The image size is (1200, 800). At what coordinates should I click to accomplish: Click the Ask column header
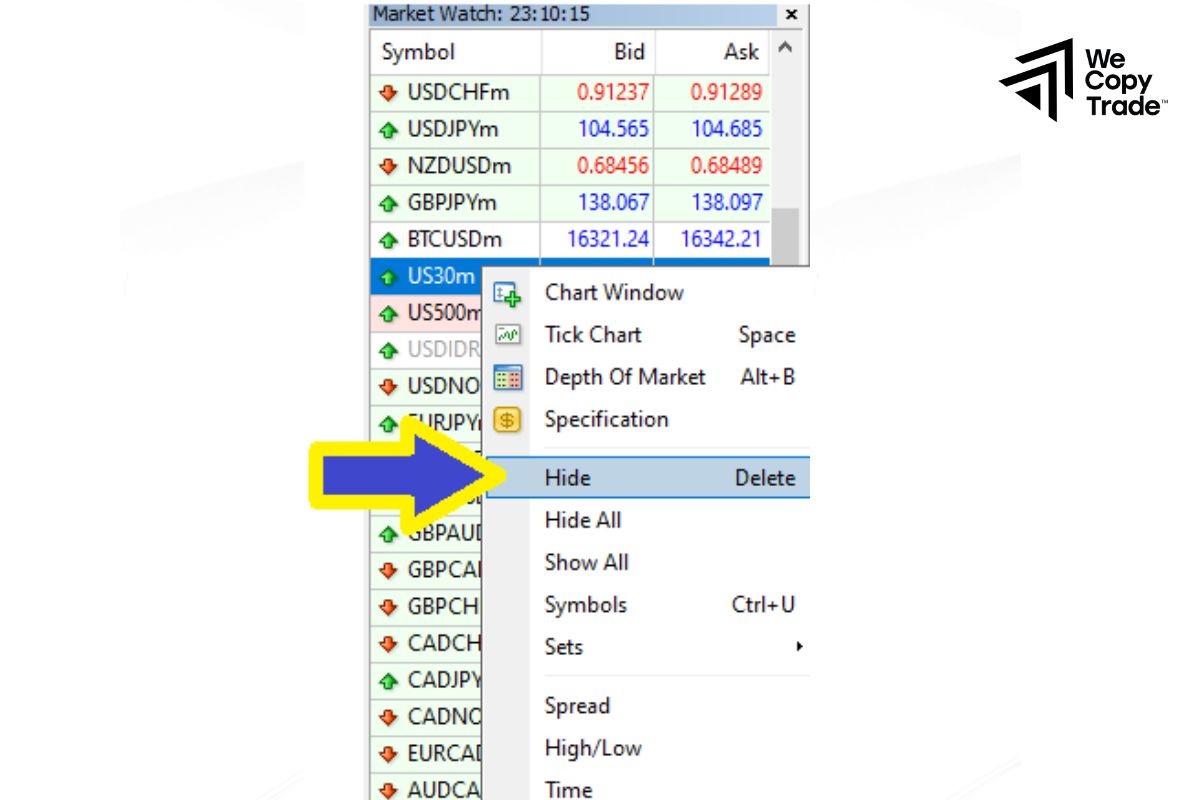pos(740,52)
